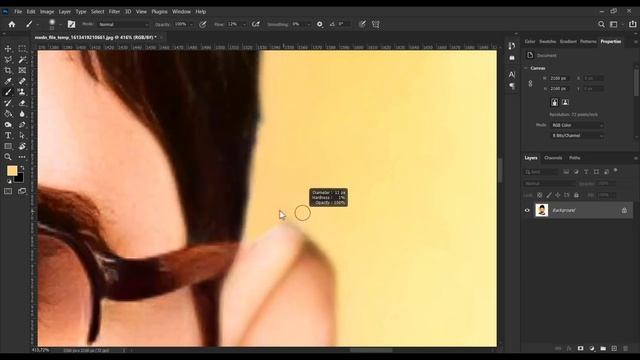Select the Move tool
The width and height of the screenshot is (640, 360).
[8, 49]
